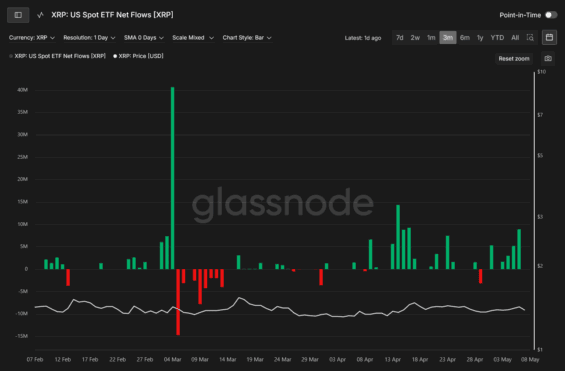Click the 'Latest: 1d ago' text

click(x=362, y=38)
